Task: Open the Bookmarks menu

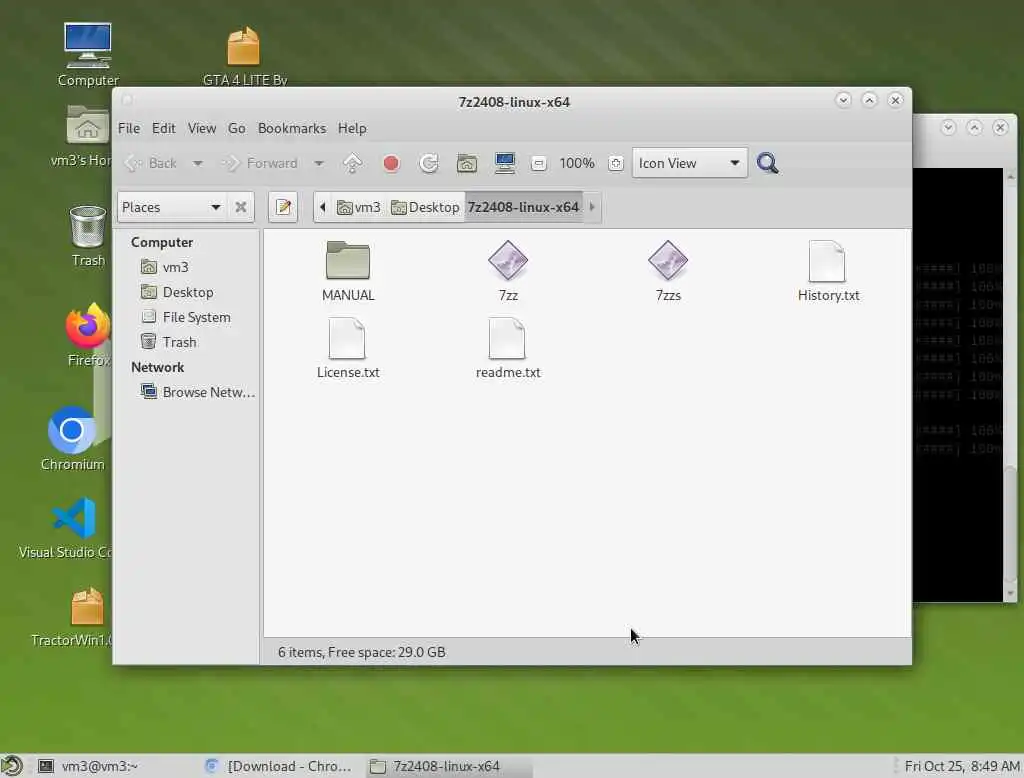Action: 291,128
